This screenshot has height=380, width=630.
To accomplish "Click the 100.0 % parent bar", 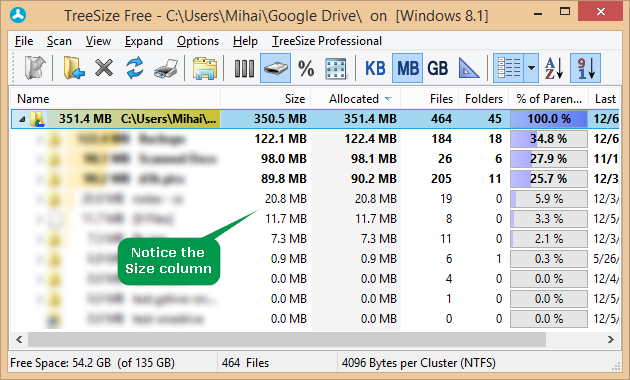I will [548, 119].
